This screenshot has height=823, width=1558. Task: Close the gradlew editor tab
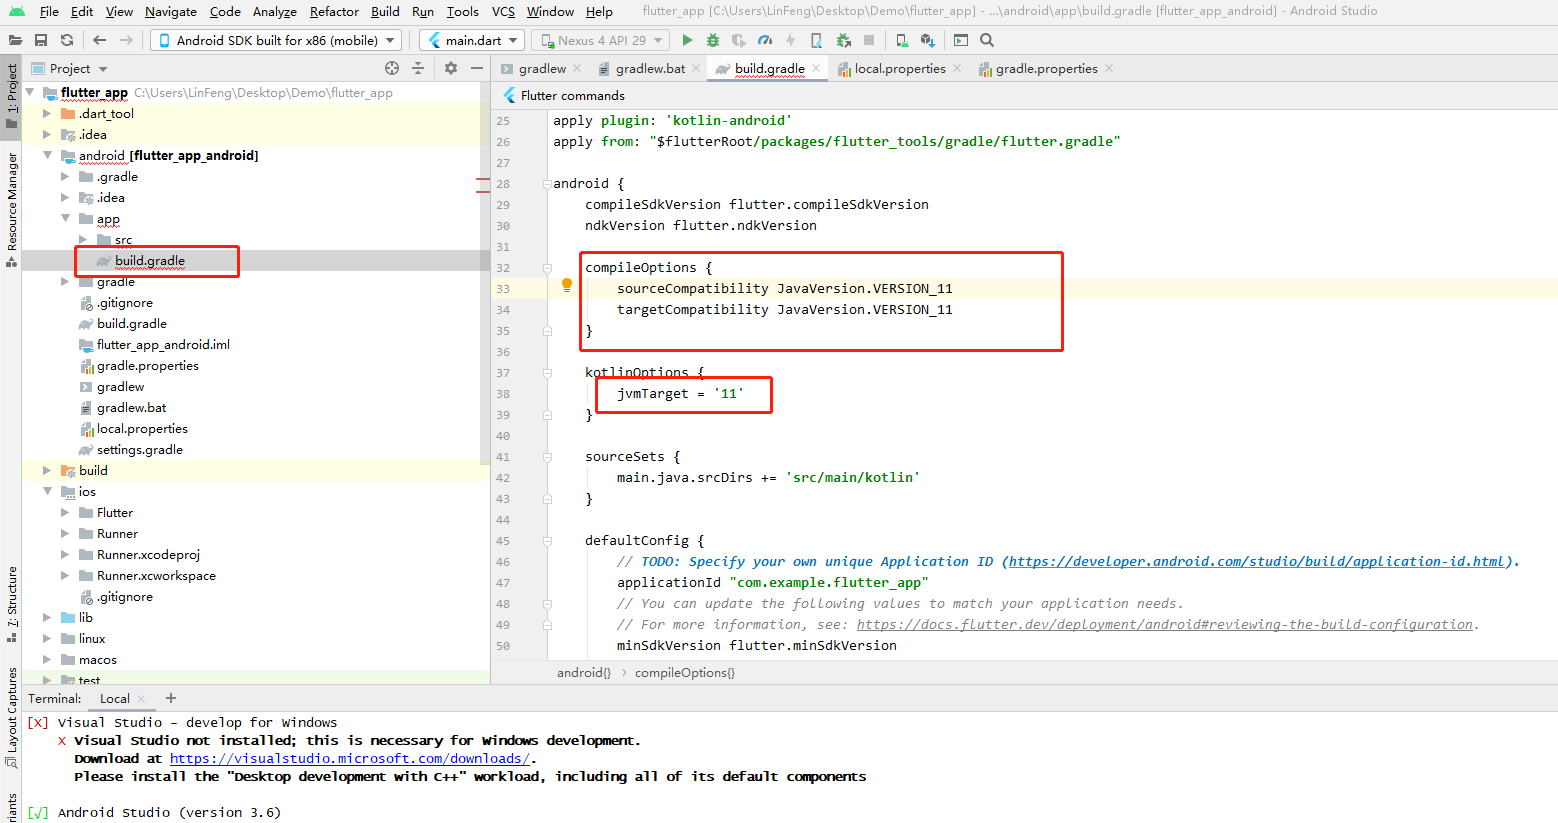point(576,68)
